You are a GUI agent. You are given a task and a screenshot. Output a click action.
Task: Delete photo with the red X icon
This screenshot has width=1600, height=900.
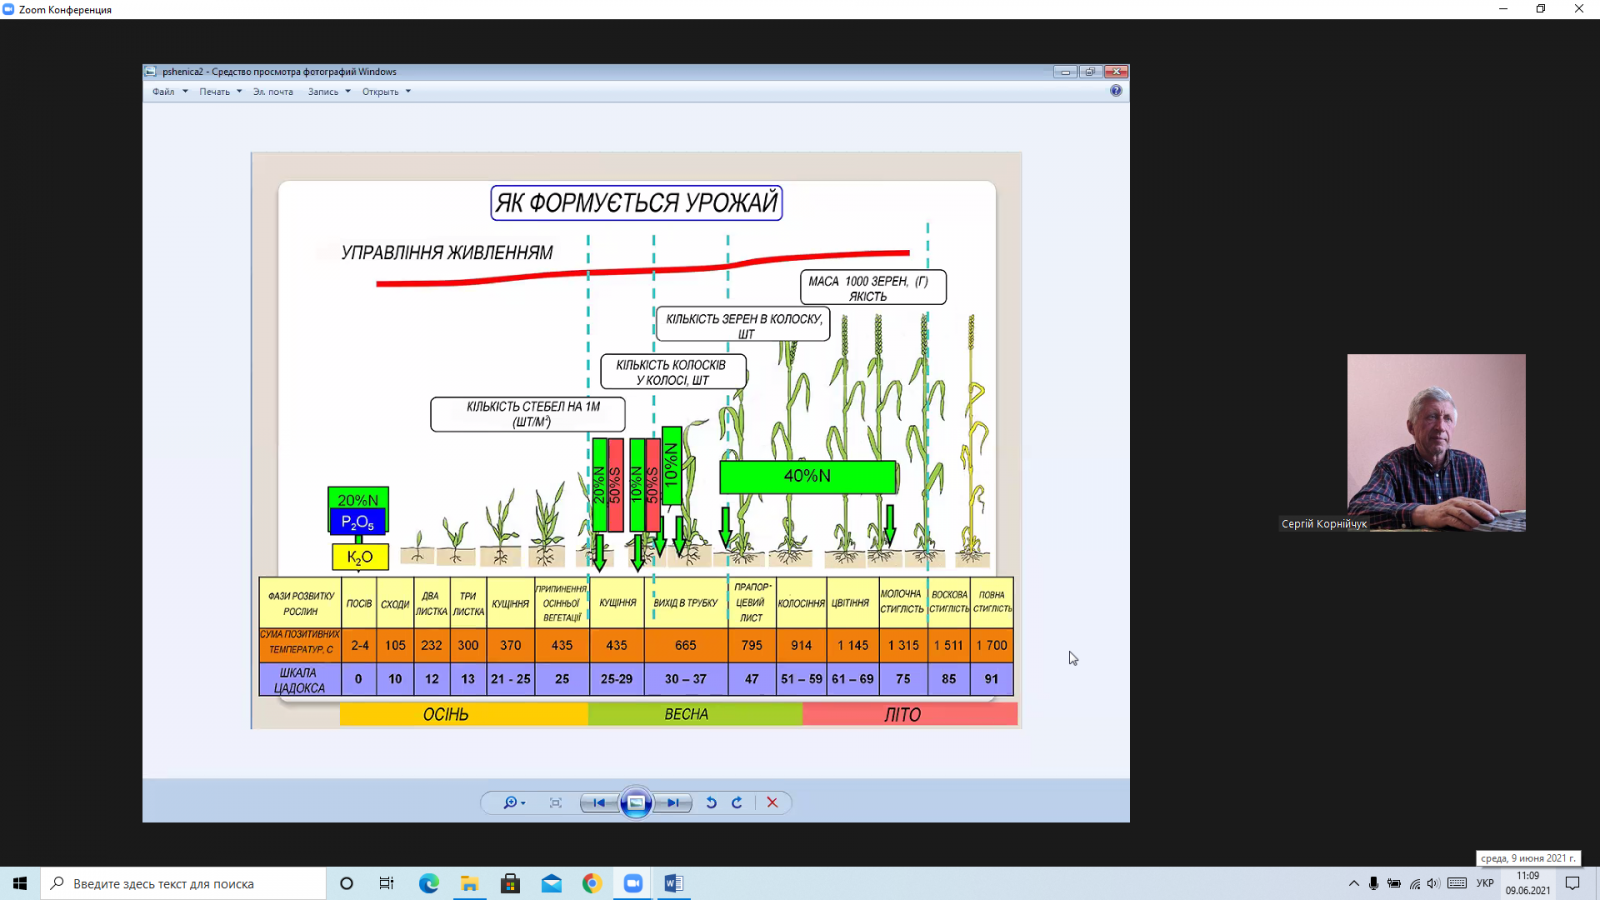click(772, 803)
